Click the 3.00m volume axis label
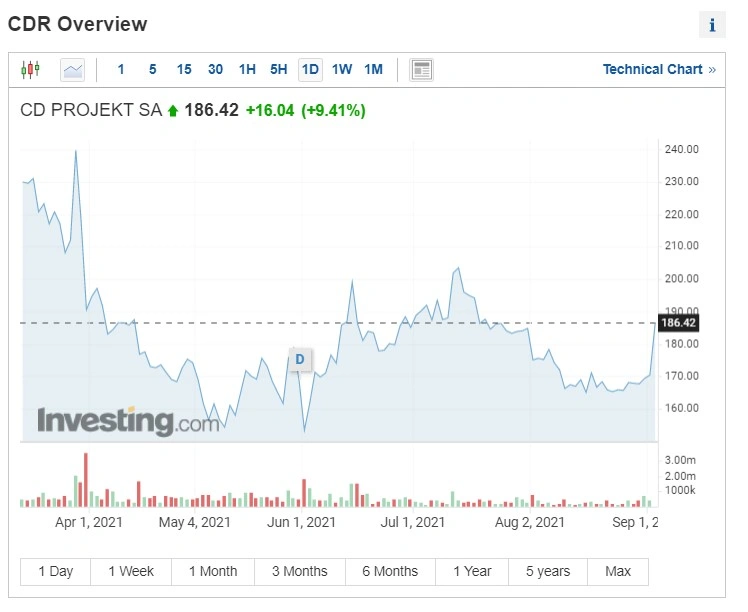 680,460
